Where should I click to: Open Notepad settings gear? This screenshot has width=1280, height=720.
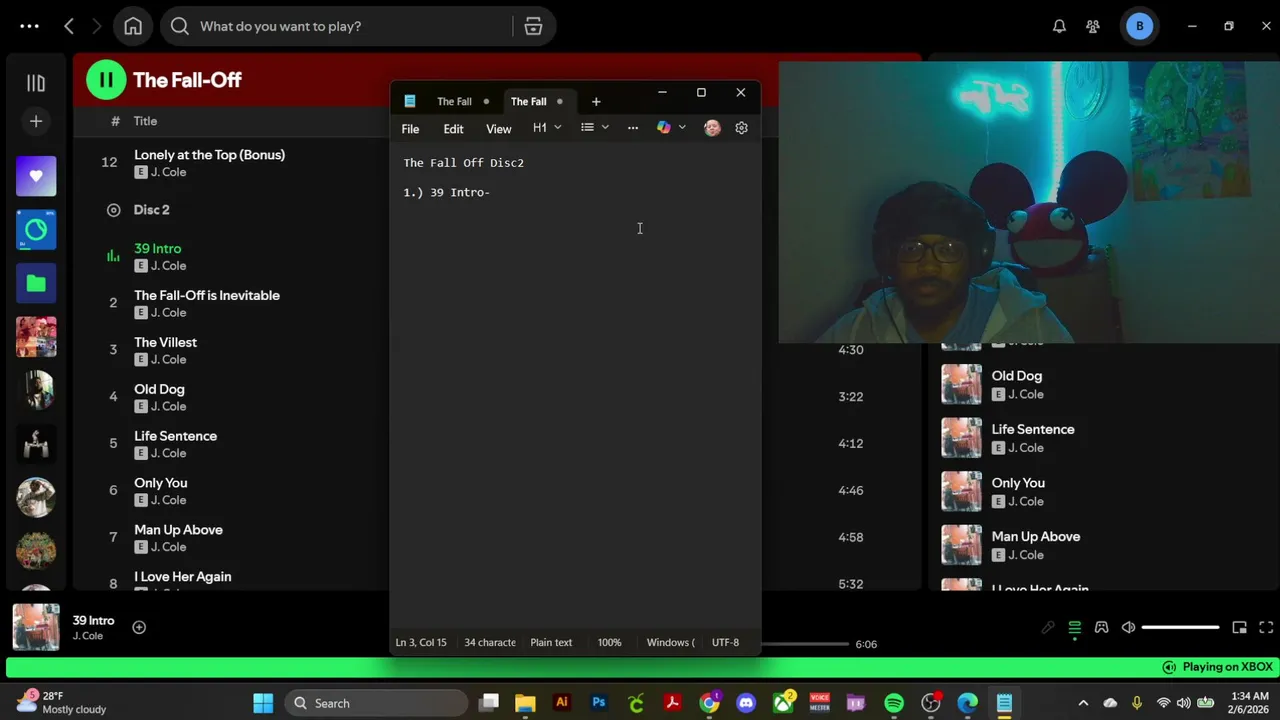coord(741,128)
